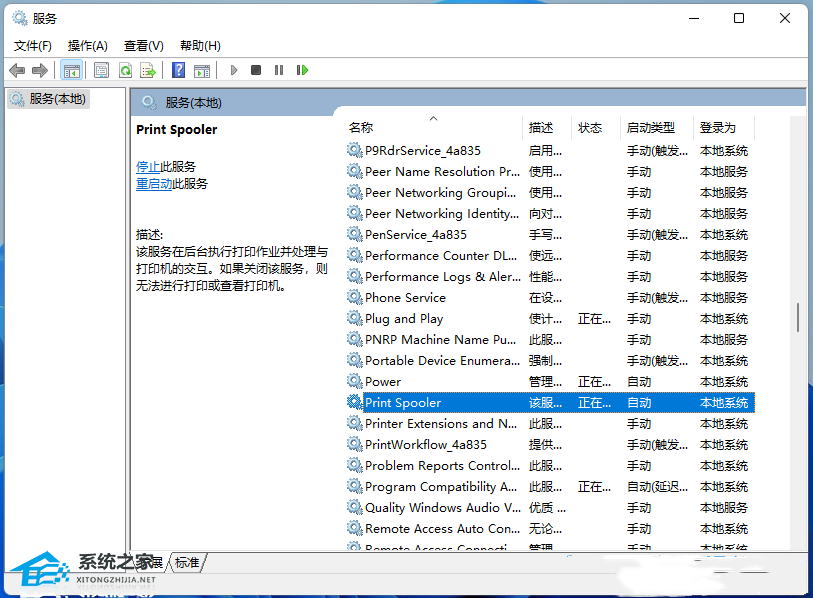This screenshot has height=598, width=813.
Task: Click the gear icon beside Power service
Action: tap(355, 381)
